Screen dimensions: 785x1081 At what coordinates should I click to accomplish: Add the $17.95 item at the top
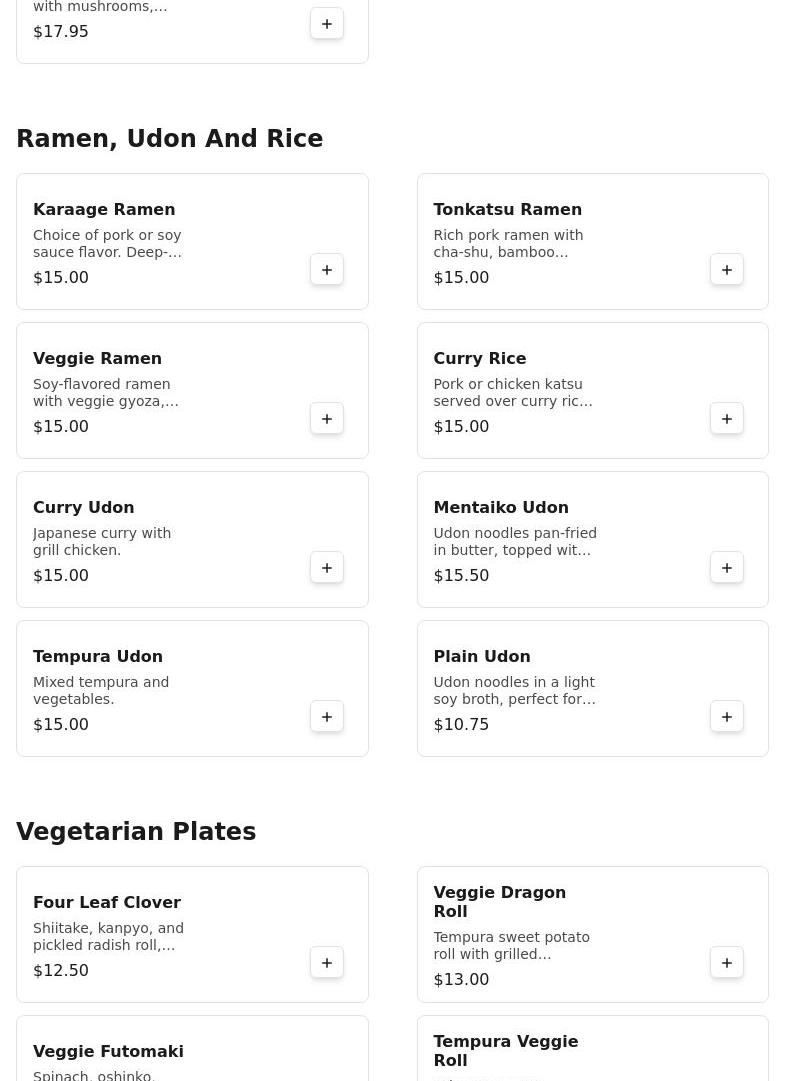tap(327, 24)
